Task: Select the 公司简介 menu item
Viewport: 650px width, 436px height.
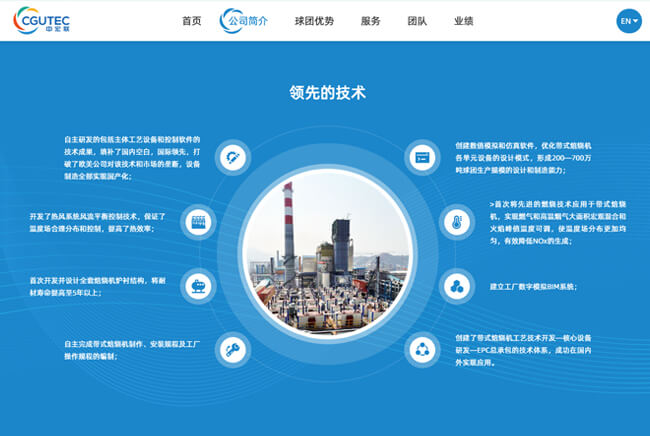Action: pyautogui.click(x=247, y=21)
